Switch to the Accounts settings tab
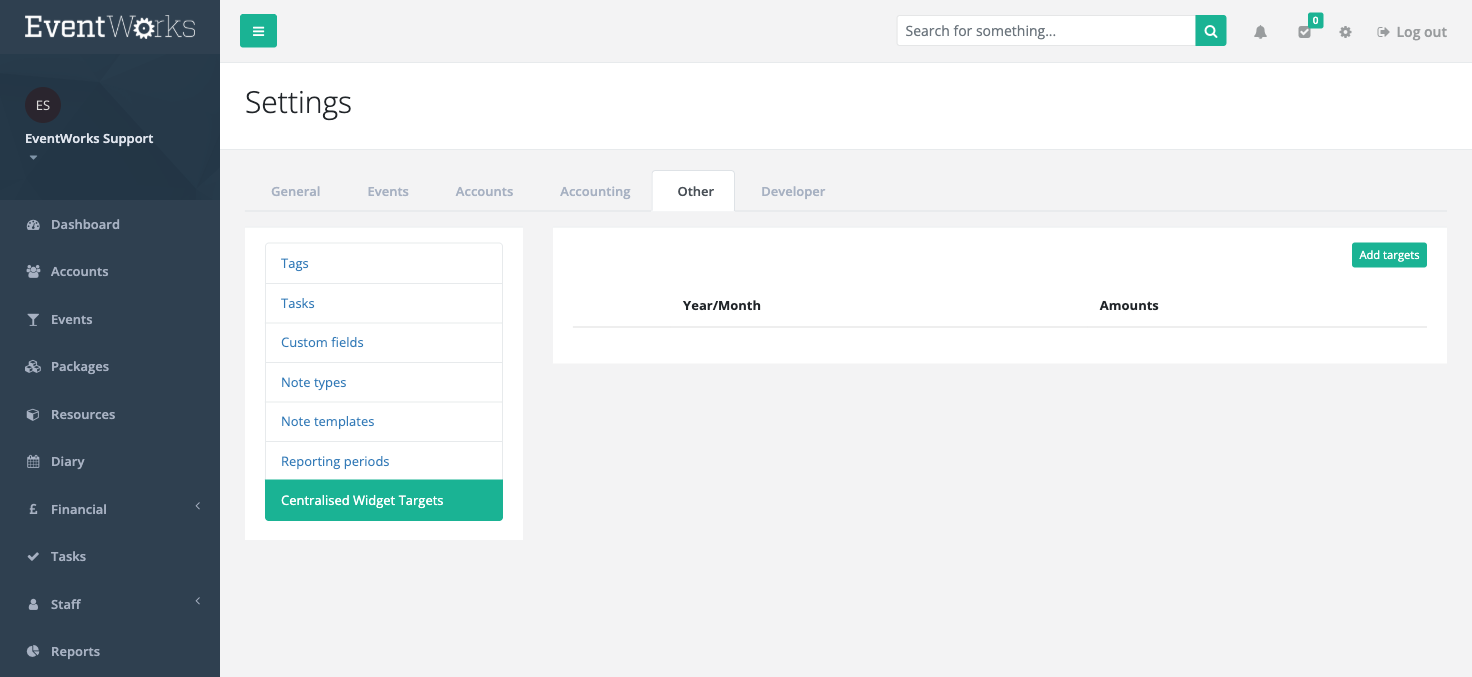 click(484, 191)
